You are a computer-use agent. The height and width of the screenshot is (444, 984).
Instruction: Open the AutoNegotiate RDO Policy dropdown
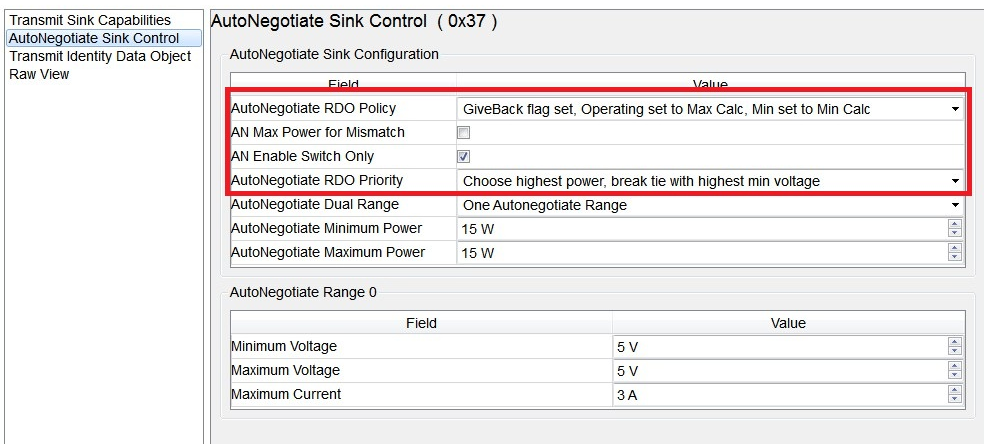tap(710, 109)
